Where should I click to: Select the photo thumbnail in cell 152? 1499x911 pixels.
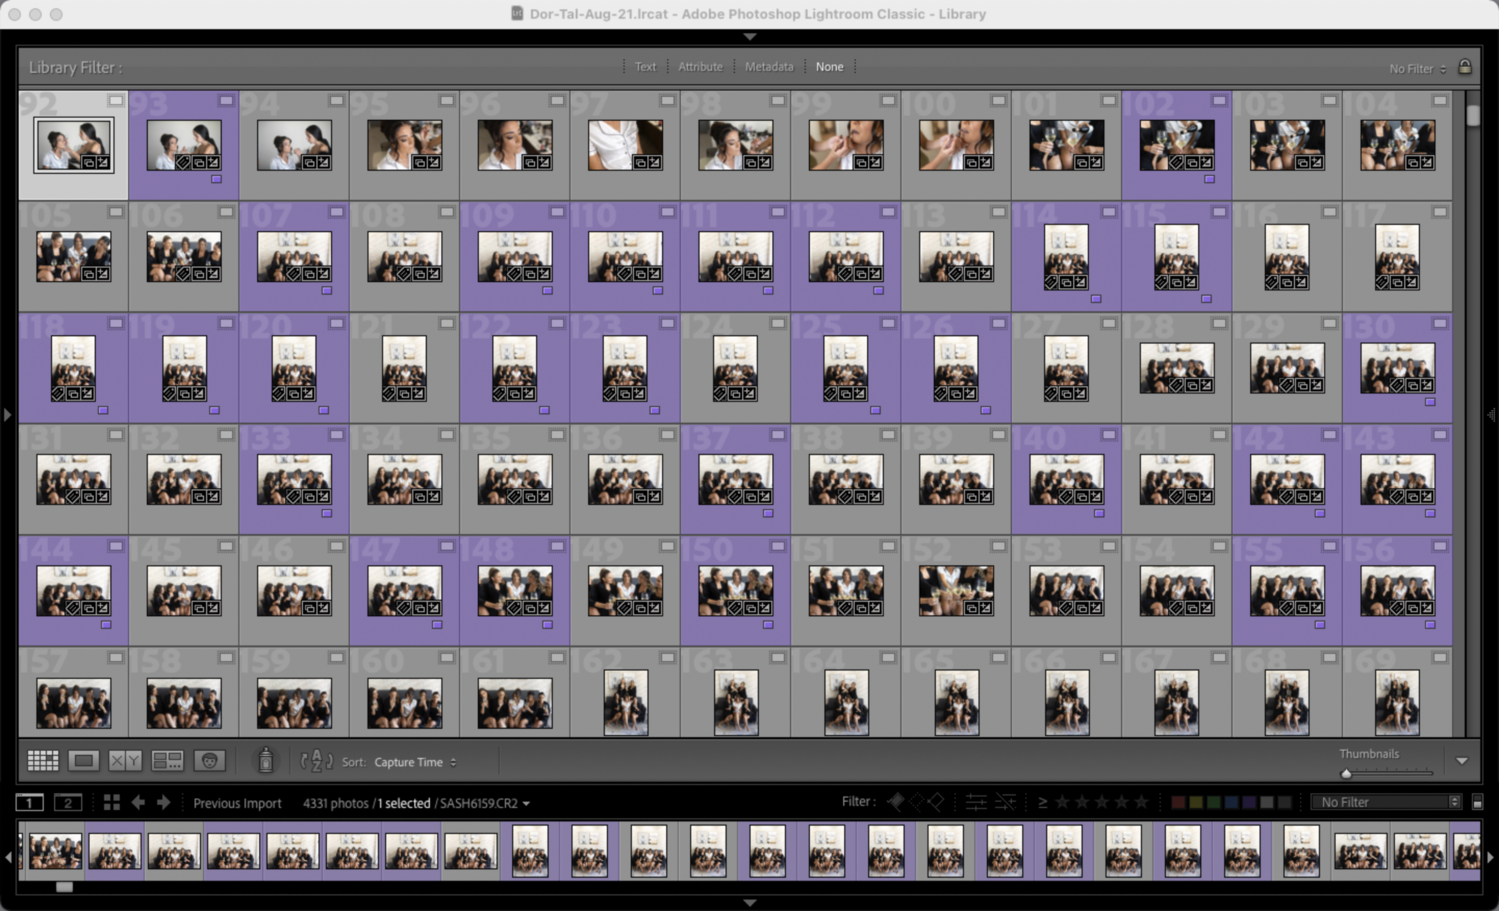click(x=956, y=591)
